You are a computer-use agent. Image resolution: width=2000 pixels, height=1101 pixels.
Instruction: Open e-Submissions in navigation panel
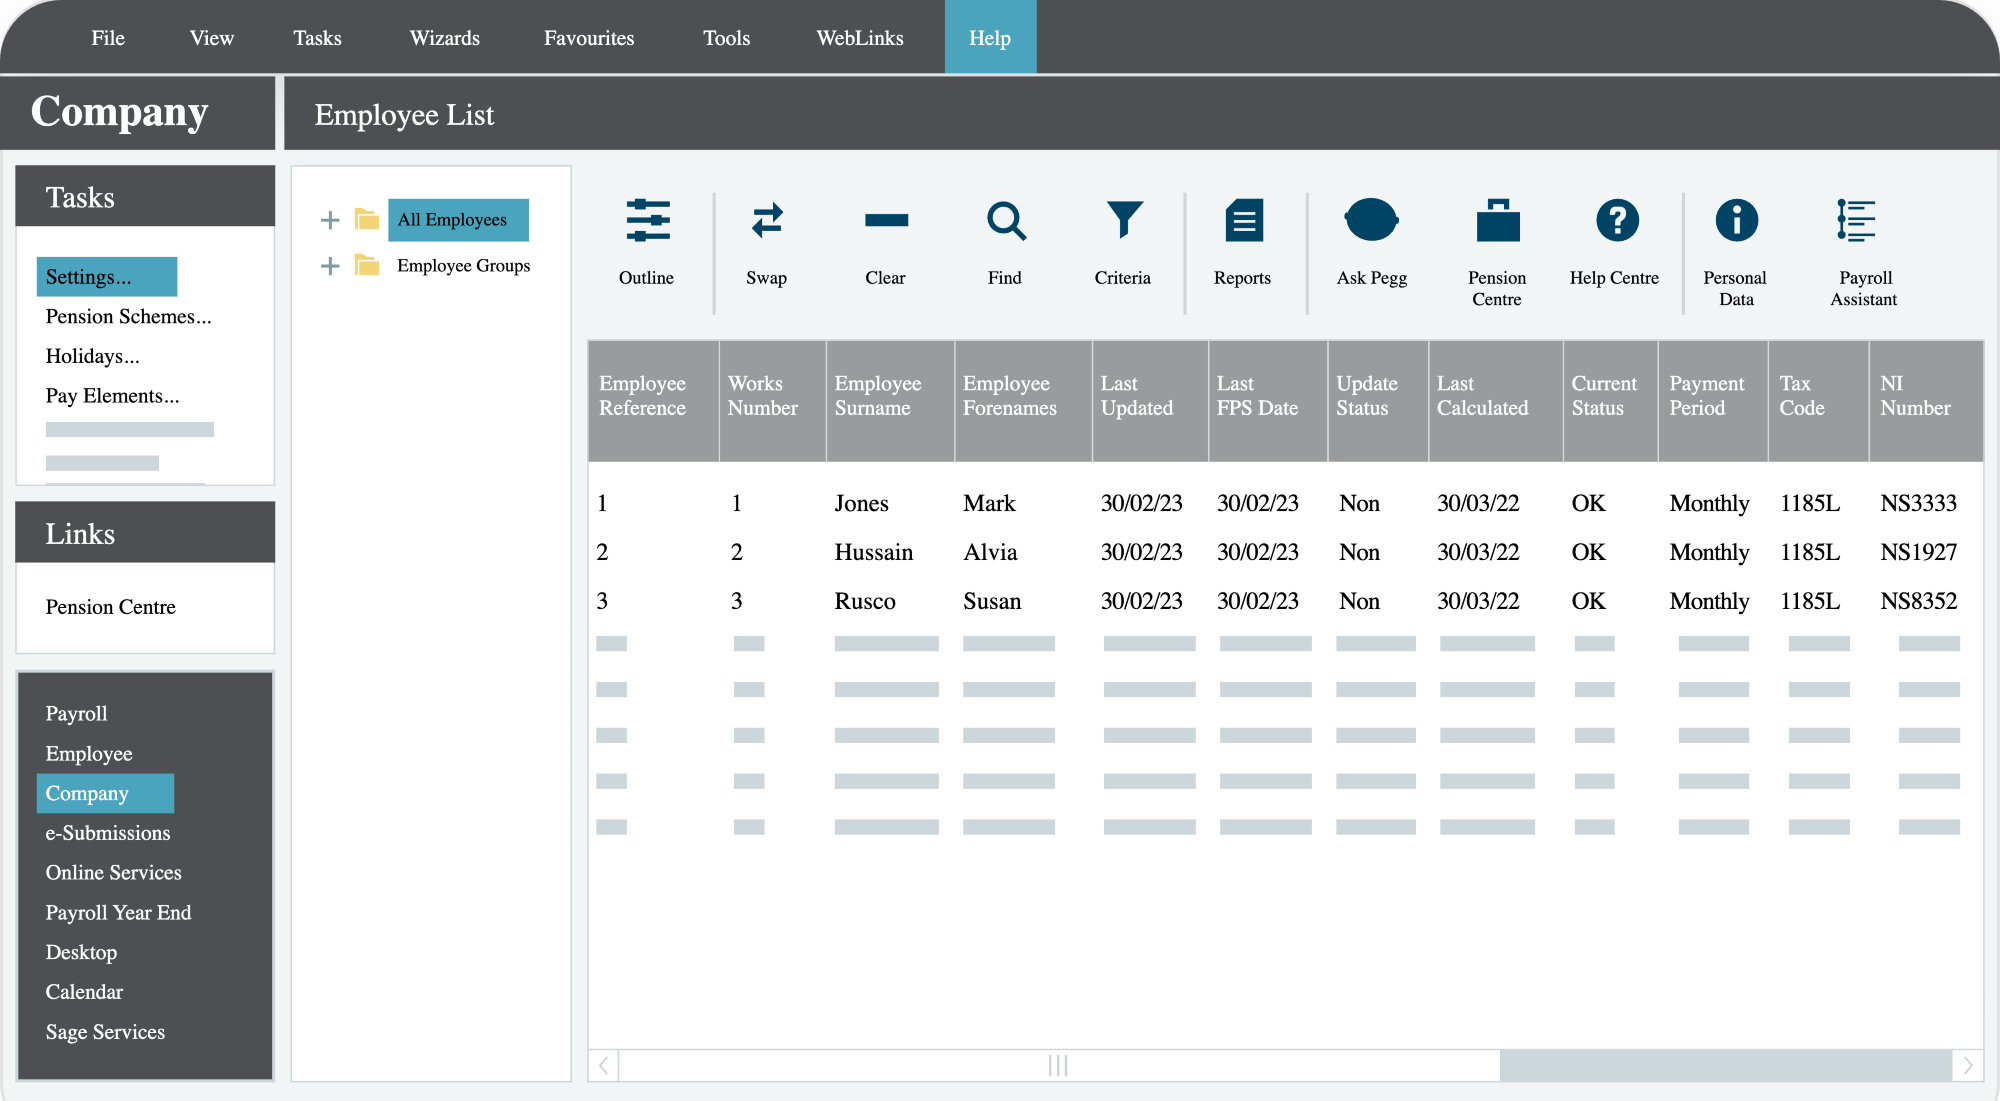[x=108, y=832]
